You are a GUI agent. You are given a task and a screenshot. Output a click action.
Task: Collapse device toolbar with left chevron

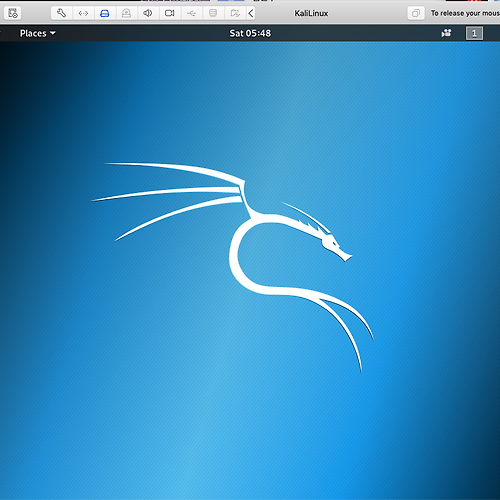[251, 13]
